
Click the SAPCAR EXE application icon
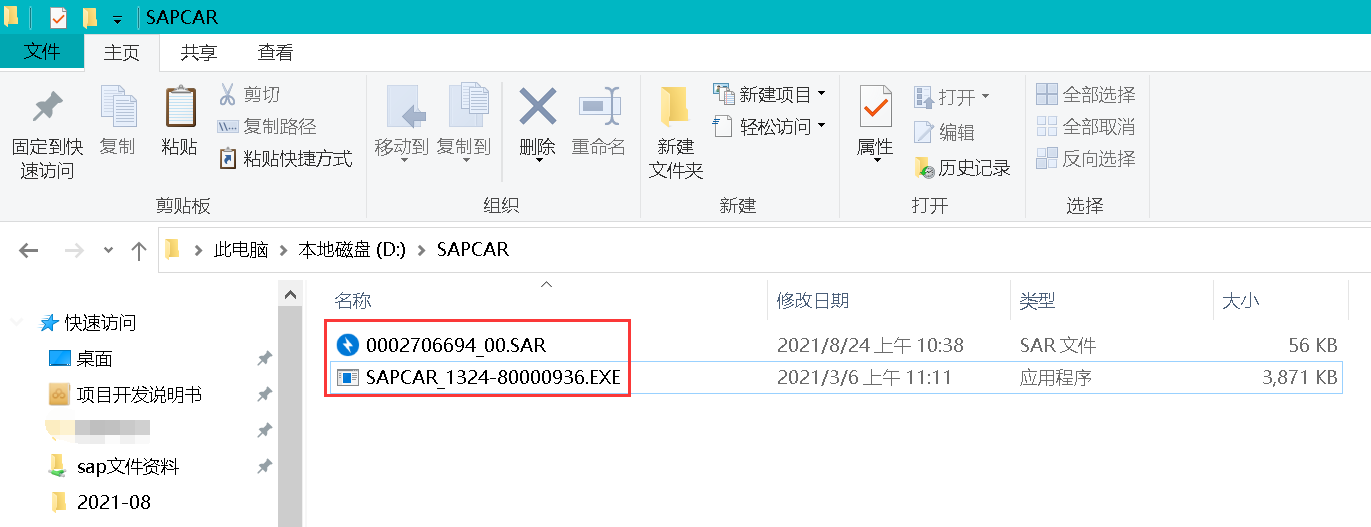pos(347,377)
